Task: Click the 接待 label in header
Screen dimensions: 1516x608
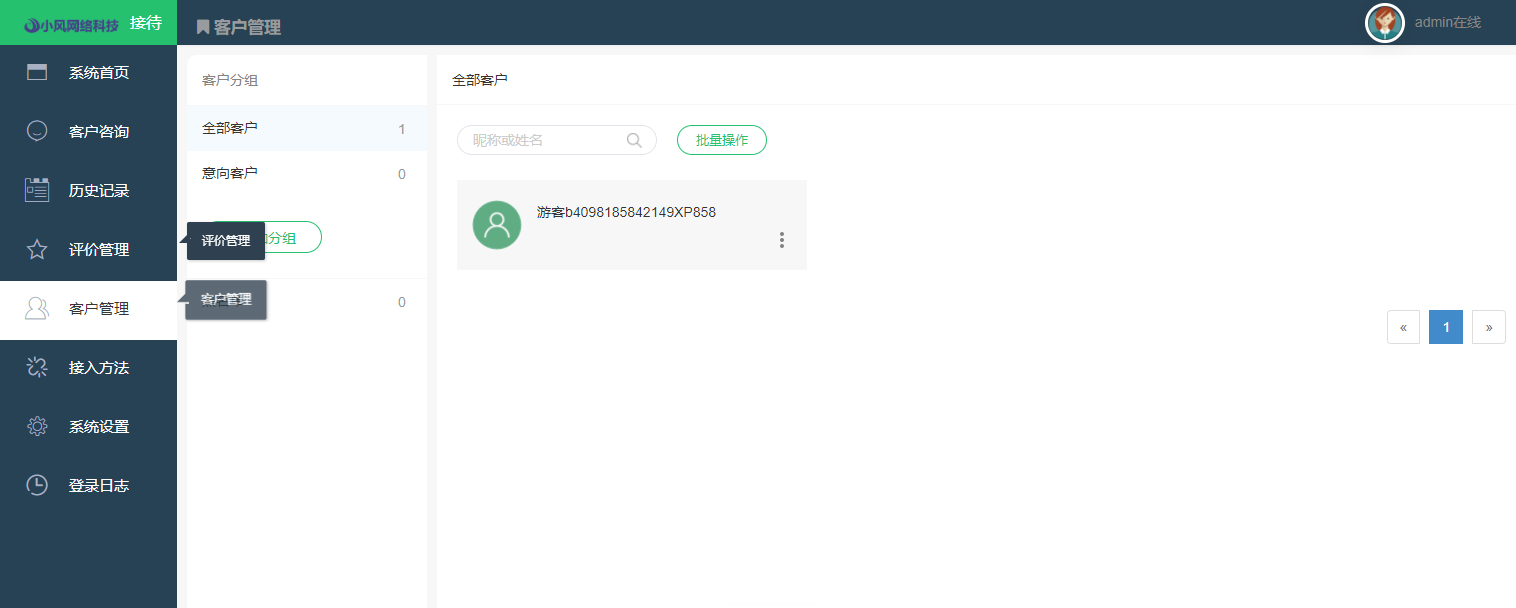Action: coord(146,22)
